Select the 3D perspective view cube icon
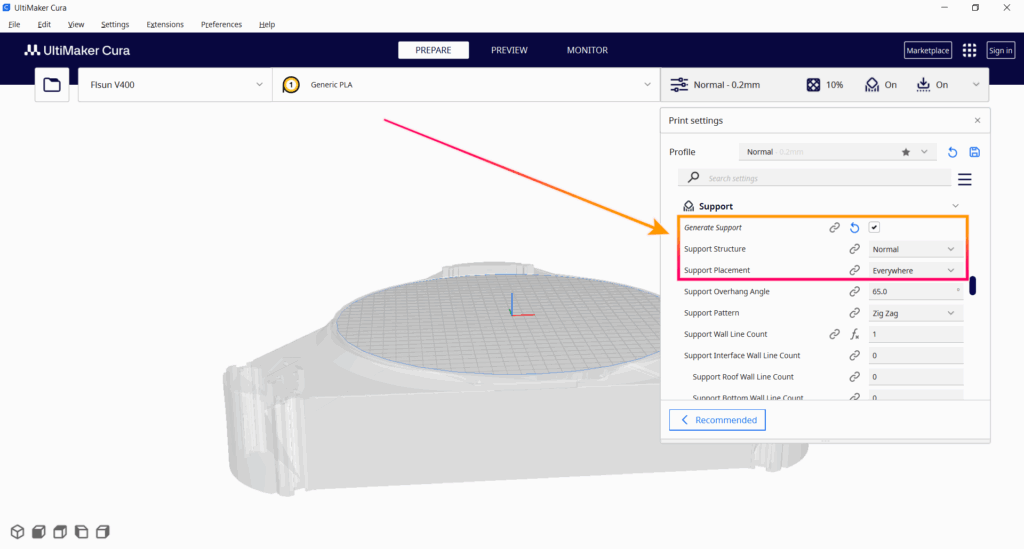This screenshot has height=549, width=1024. pyautogui.click(x=18, y=532)
